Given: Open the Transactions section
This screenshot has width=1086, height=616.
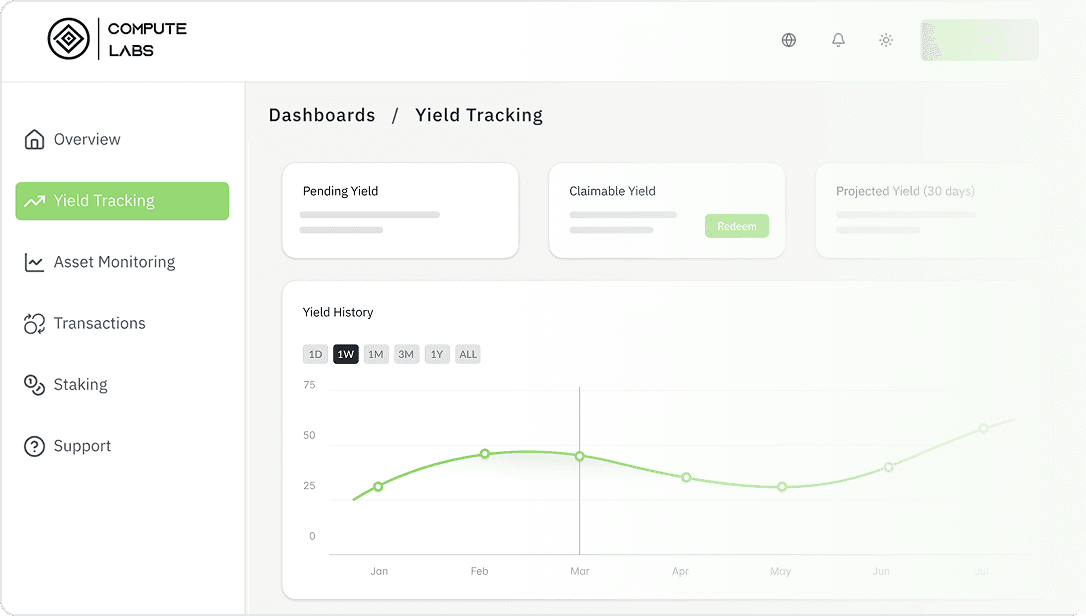Looking at the screenshot, I should pos(100,324).
